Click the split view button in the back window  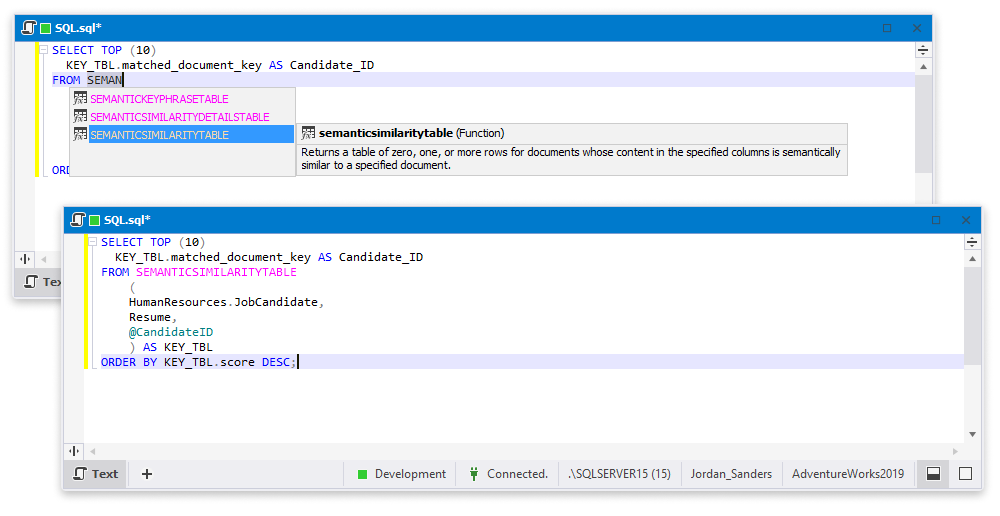coord(923,50)
